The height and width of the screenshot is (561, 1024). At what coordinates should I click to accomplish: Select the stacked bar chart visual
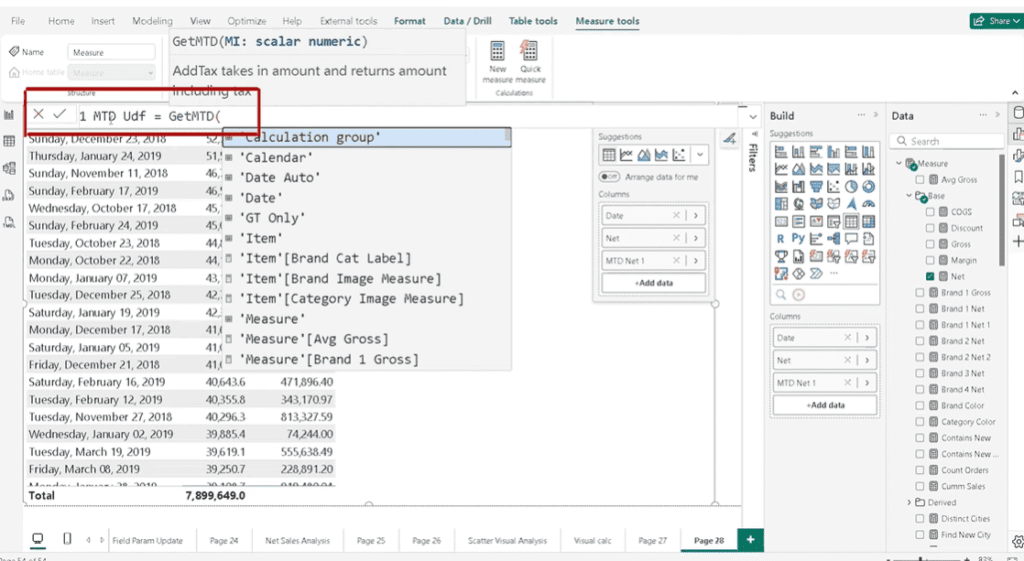(x=781, y=152)
